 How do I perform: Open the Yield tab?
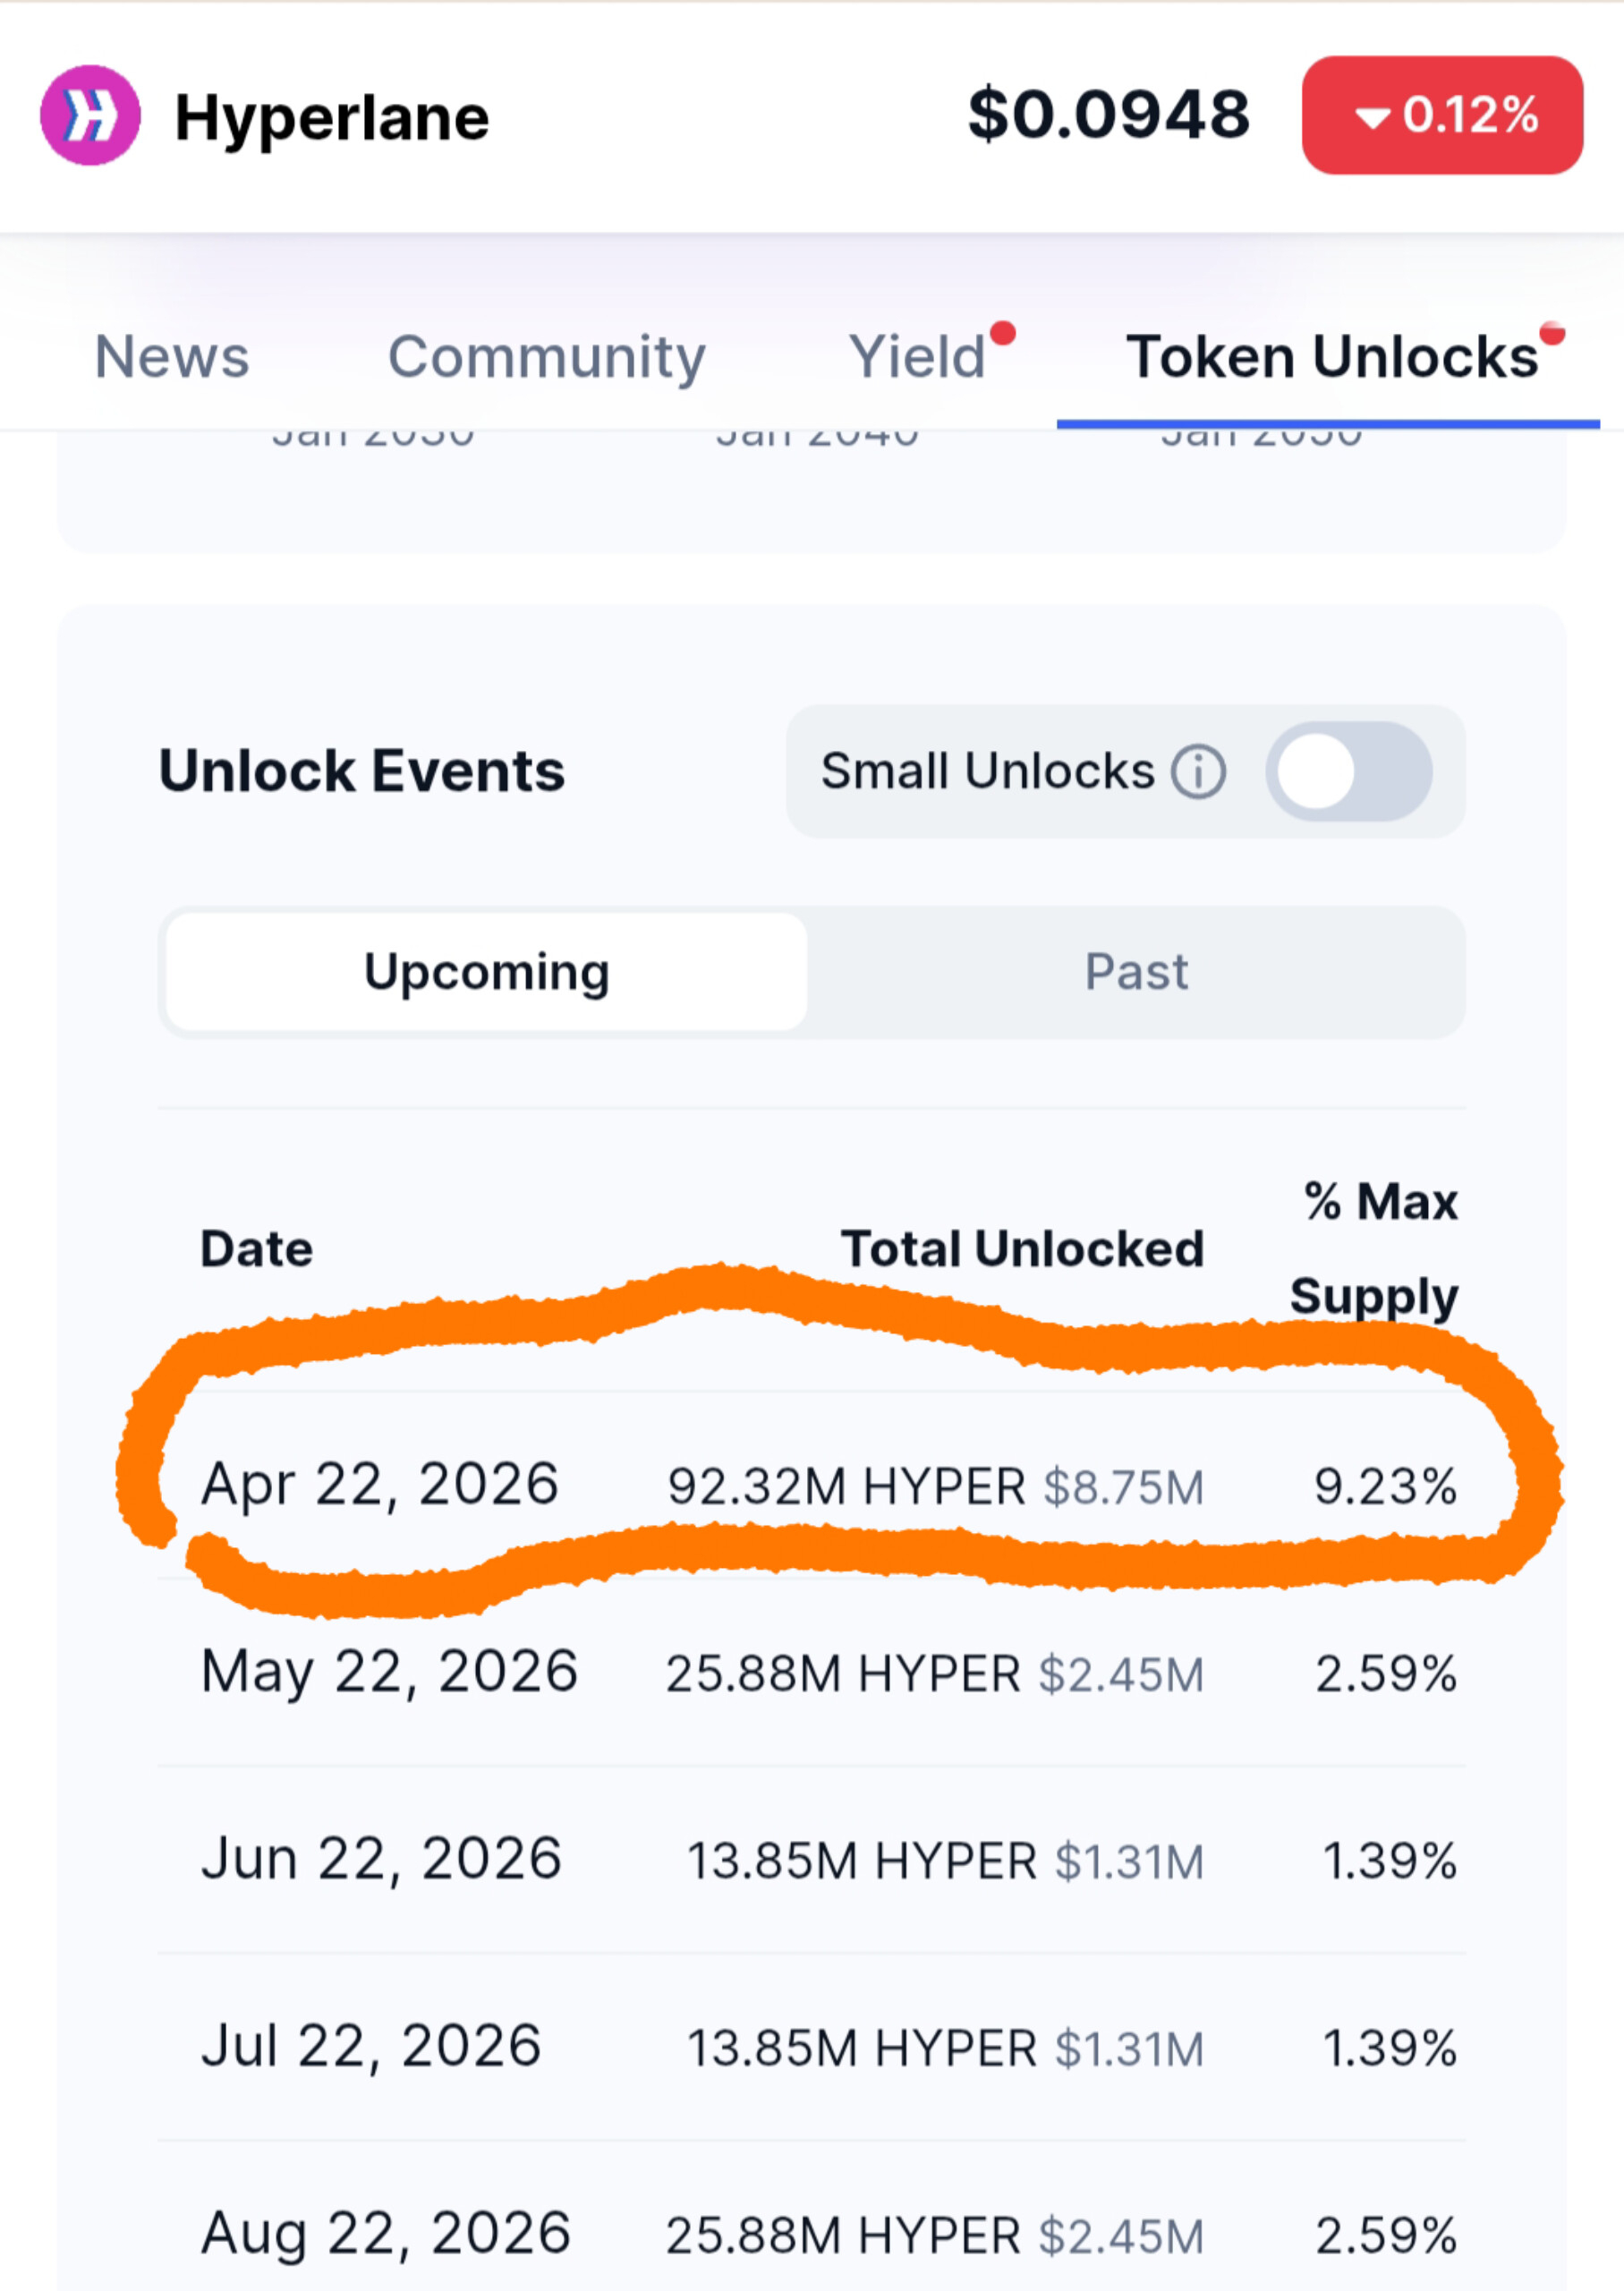[918, 357]
